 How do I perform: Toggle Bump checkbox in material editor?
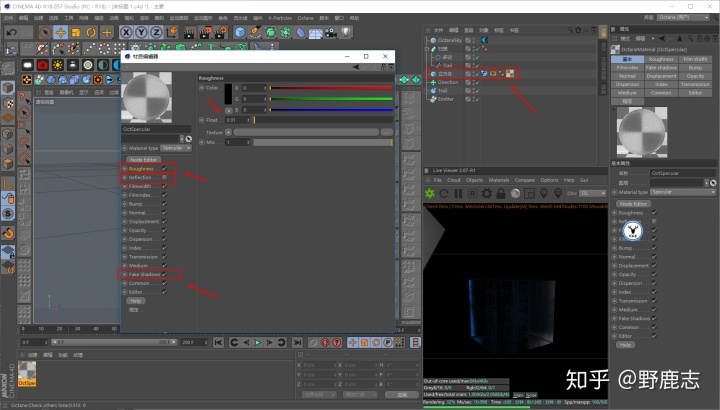coord(164,204)
